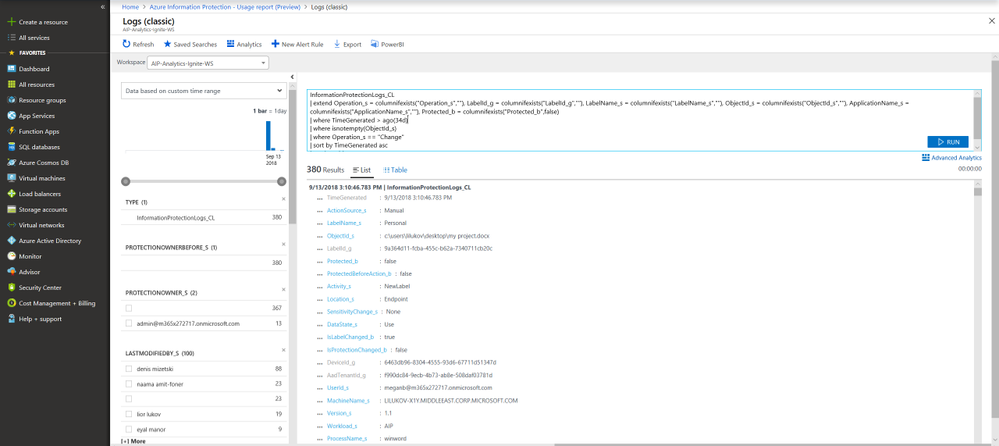Open the custom time range dropdown

coord(204,91)
